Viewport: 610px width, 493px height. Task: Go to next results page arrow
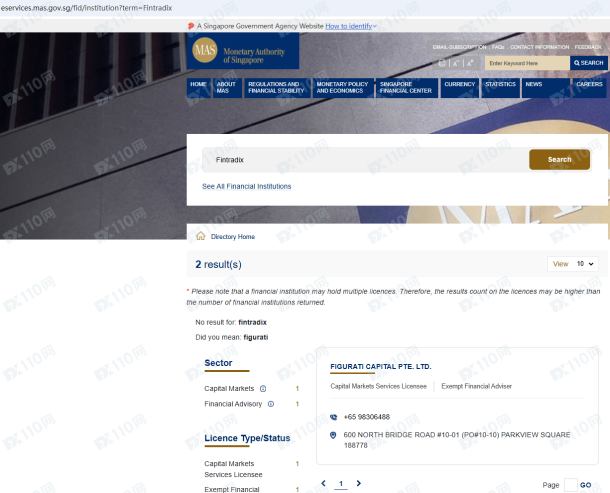[x=359, y=483]
